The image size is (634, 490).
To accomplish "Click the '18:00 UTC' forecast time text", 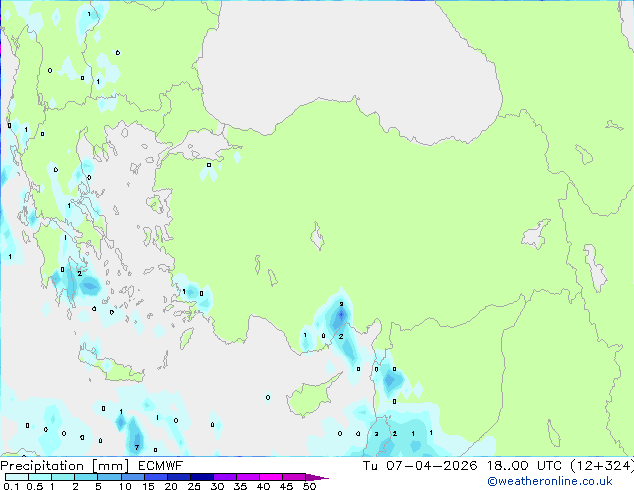I will point(524,466).
